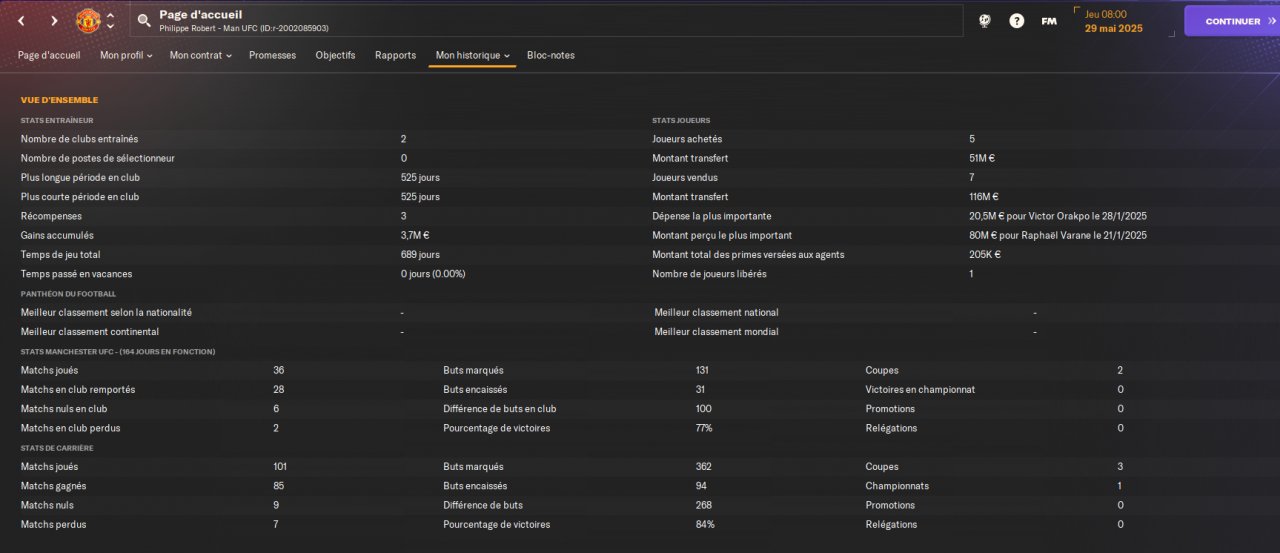
Task: Select the Rapports tab
Action: coord(395,56)
